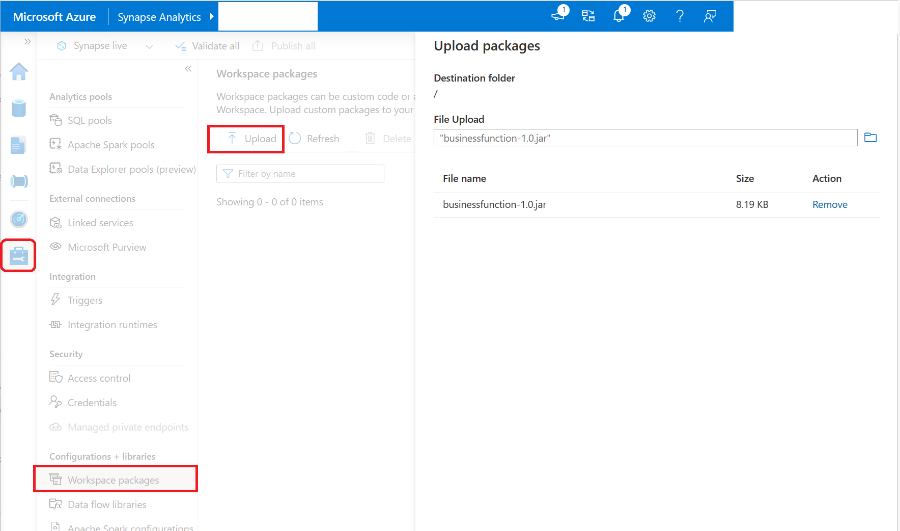Viewport: 900px width, 531px height.
Task: Click the File name column header
Action: 464,179
